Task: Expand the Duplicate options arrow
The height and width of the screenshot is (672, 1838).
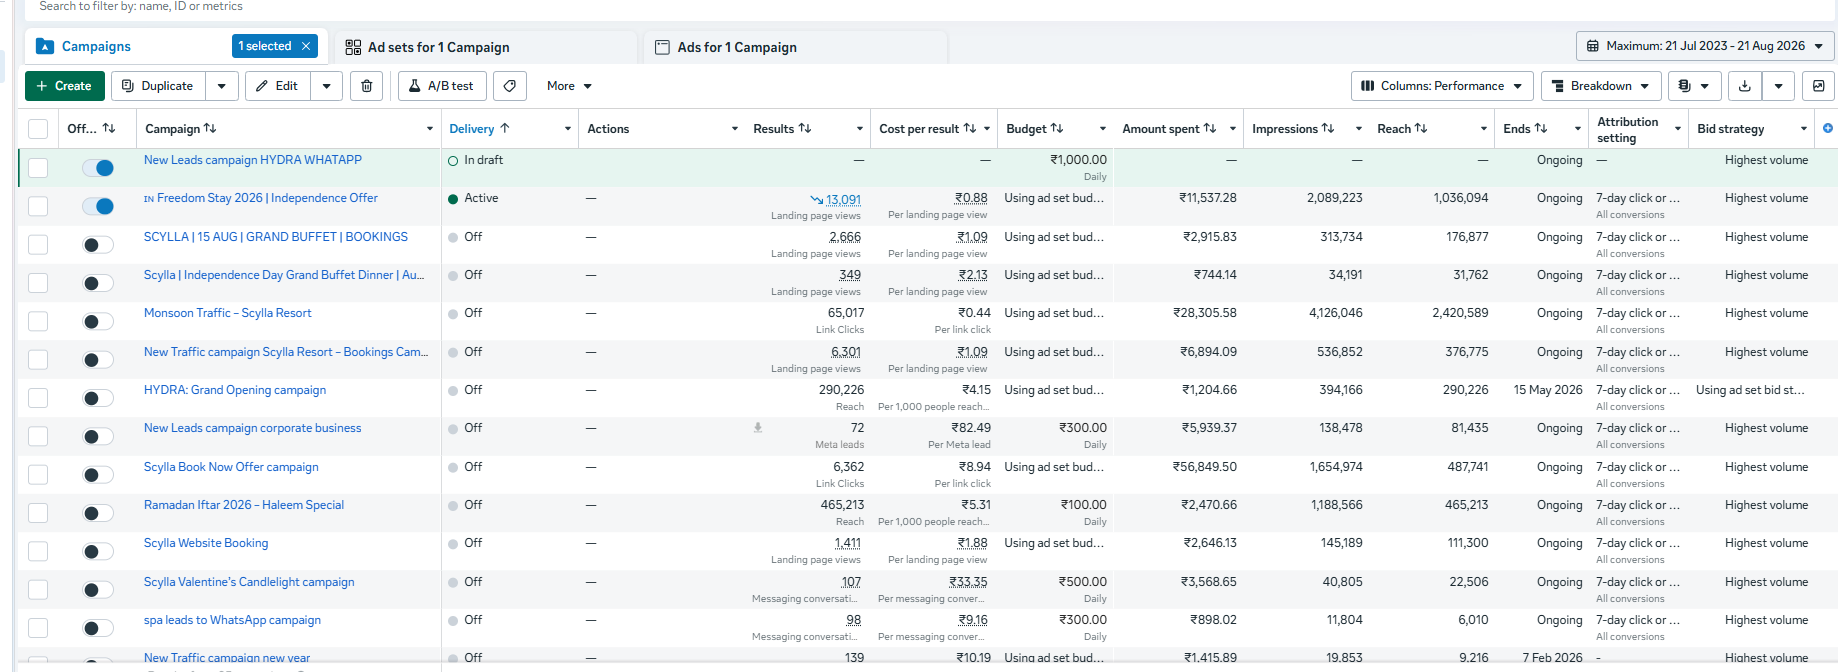Action: click(x=222, y=86)
